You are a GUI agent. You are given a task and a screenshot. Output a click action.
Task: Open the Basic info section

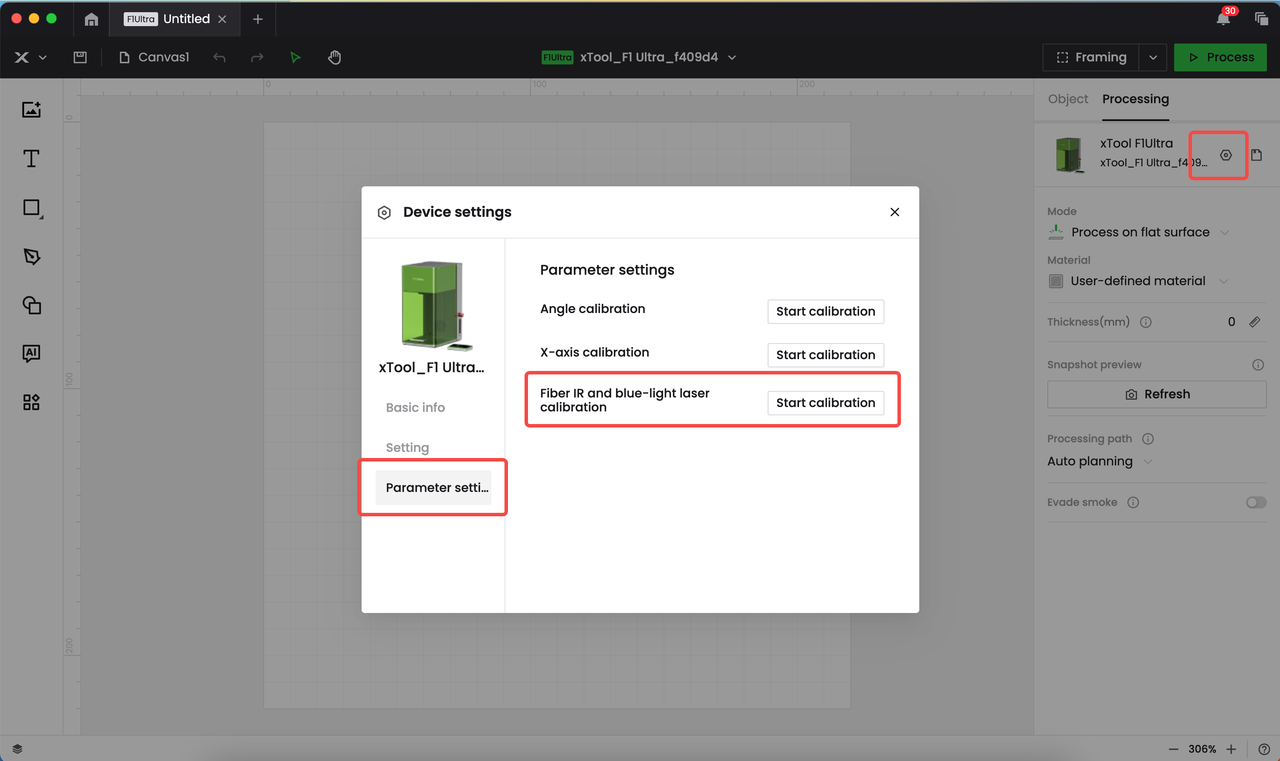[415, 407]
